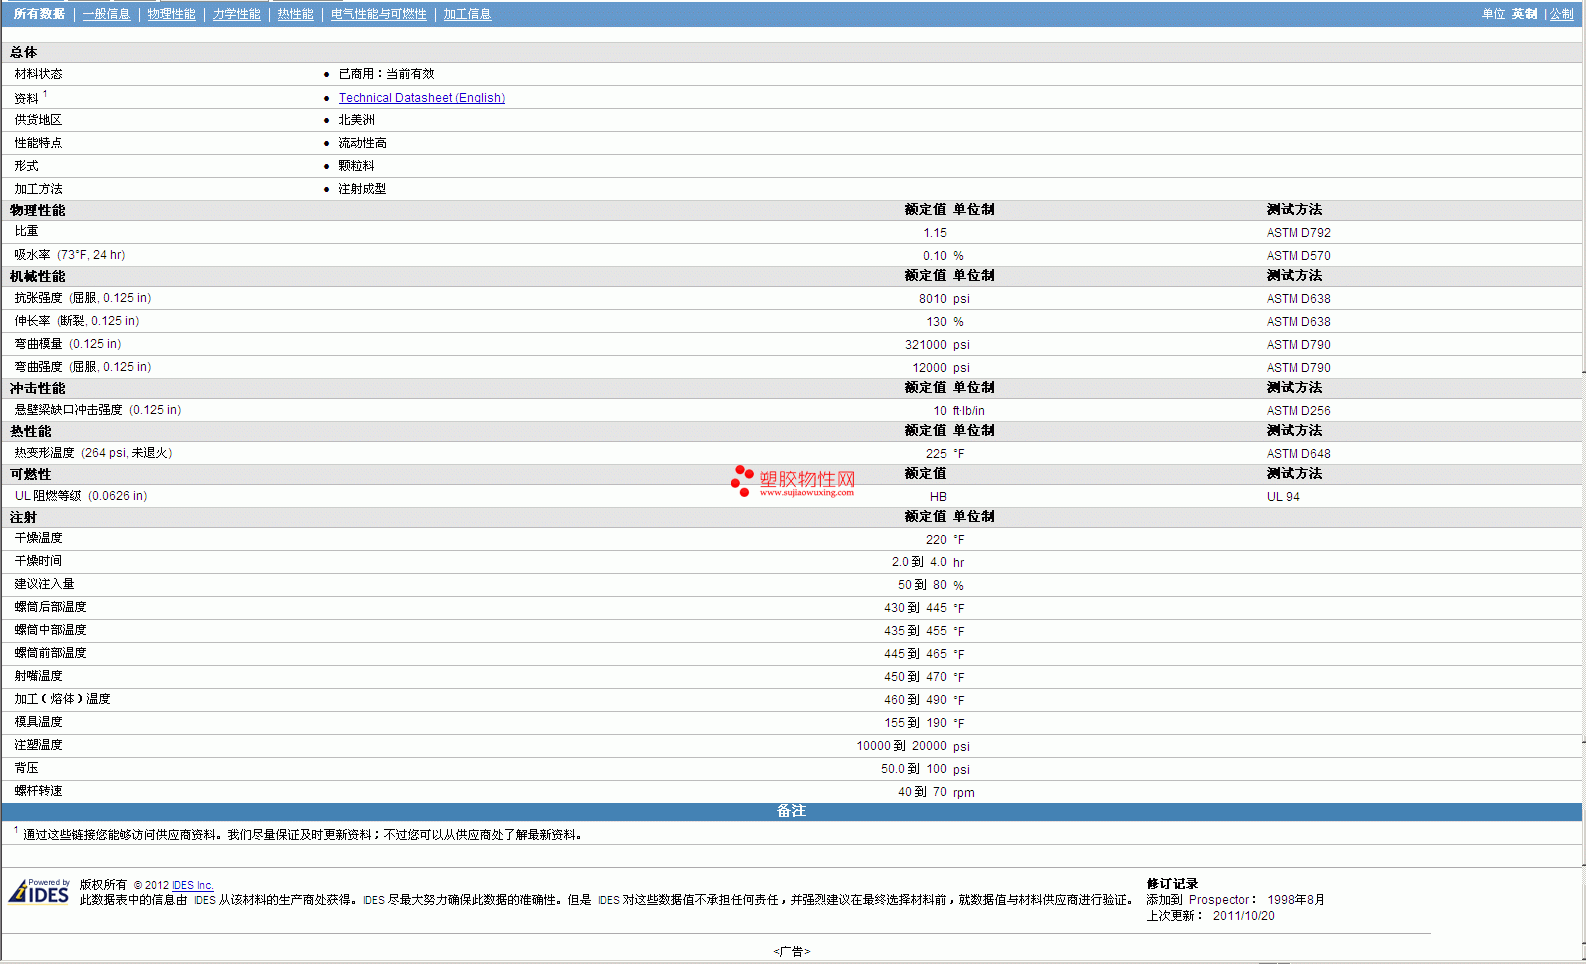Click the UL 阻燃等级 row label
1586x964 pixels.
[81, 496]
